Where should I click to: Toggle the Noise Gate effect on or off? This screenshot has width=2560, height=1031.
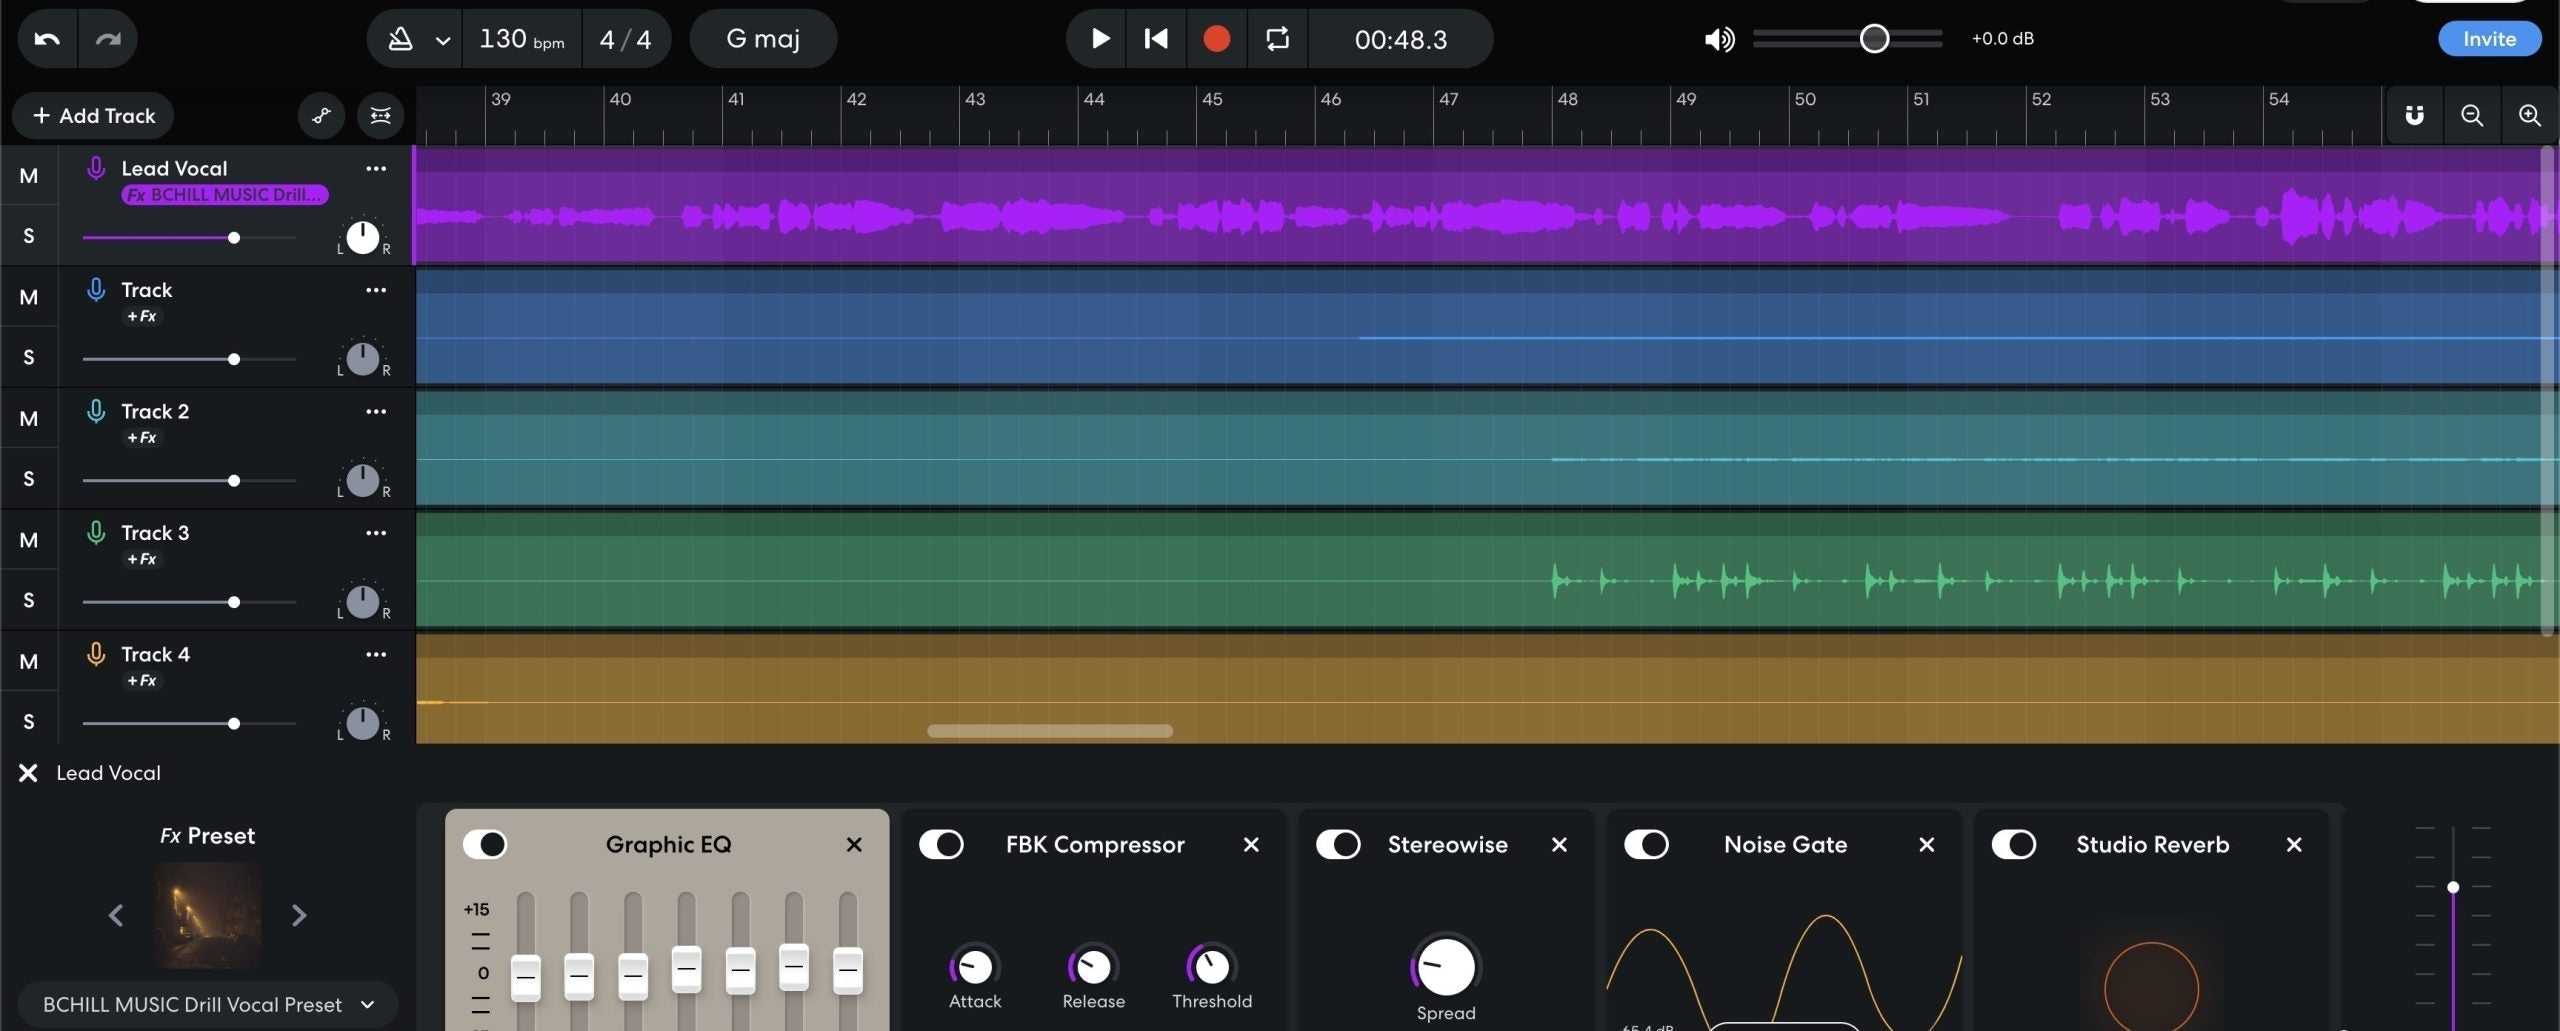(1647, 844)
